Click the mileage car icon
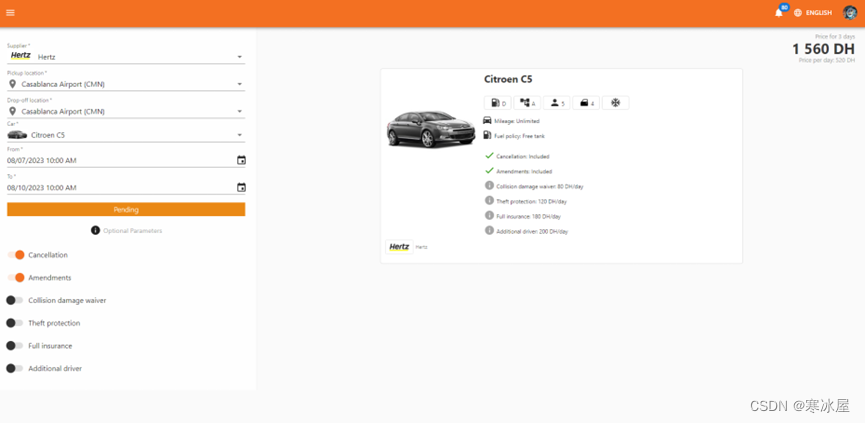 click(x=487, y=120)
